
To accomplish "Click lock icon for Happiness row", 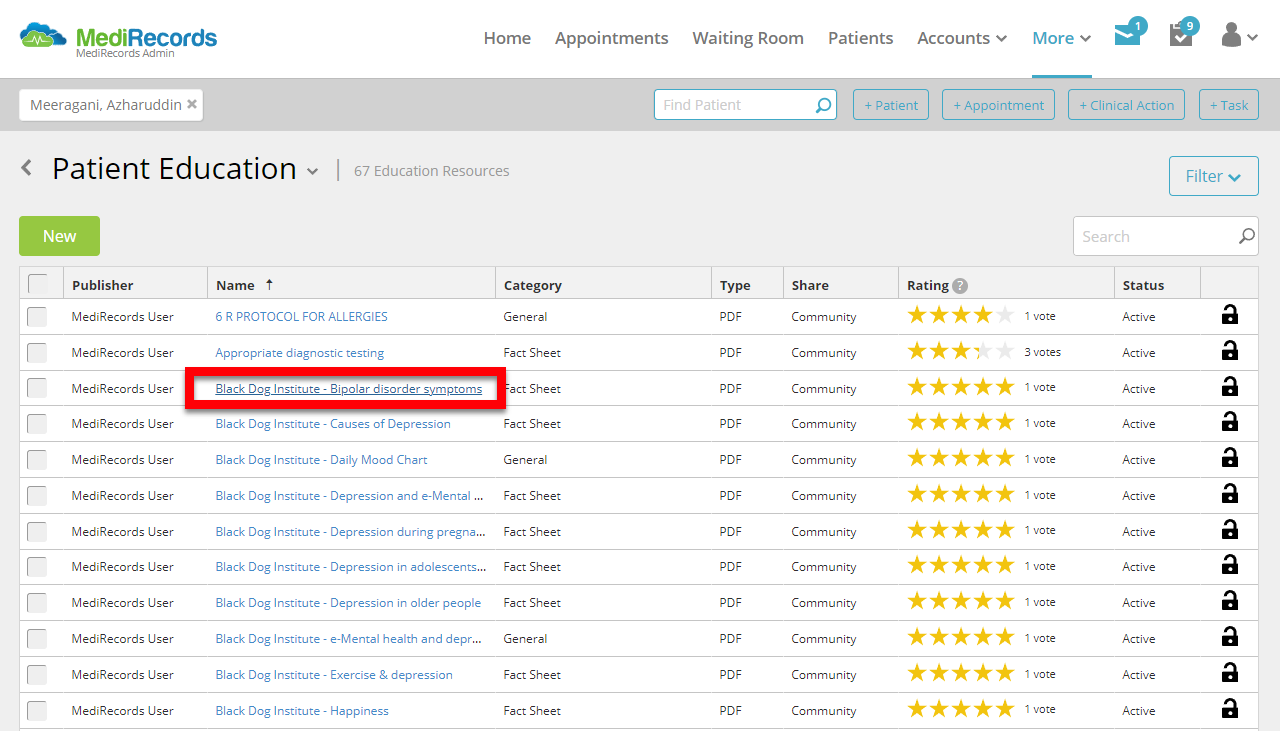I will coord(1230,709).
